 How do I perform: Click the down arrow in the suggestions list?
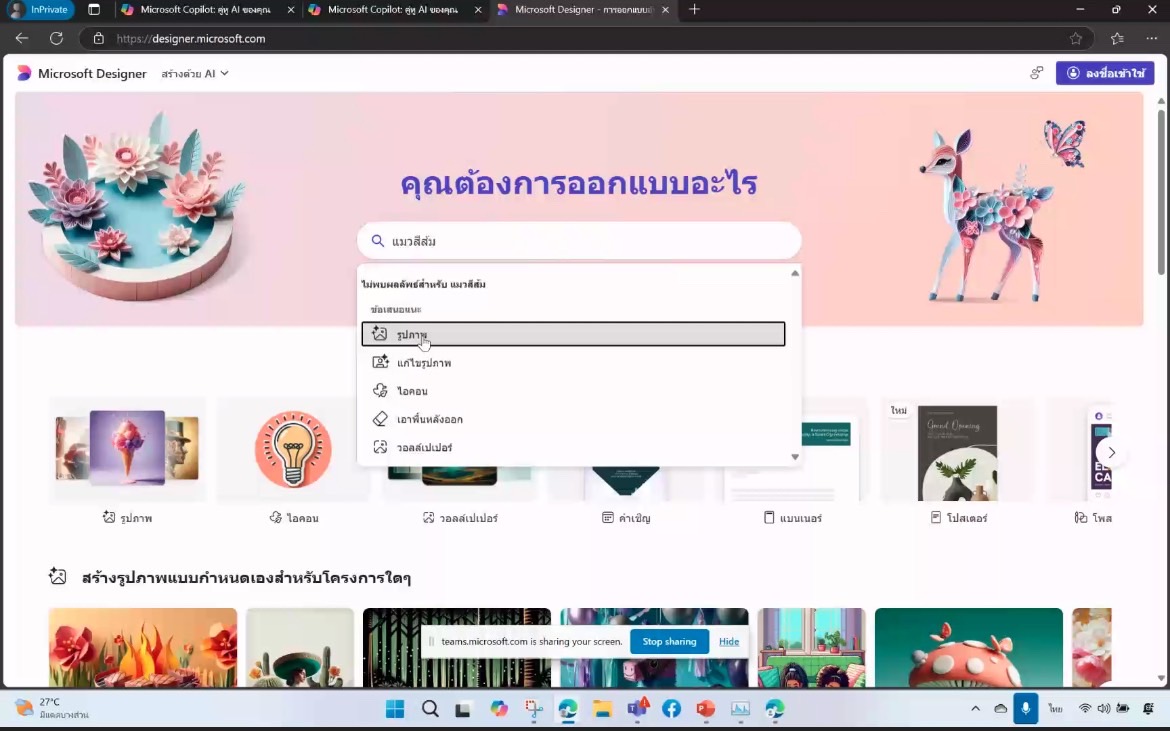coord(795,457)
